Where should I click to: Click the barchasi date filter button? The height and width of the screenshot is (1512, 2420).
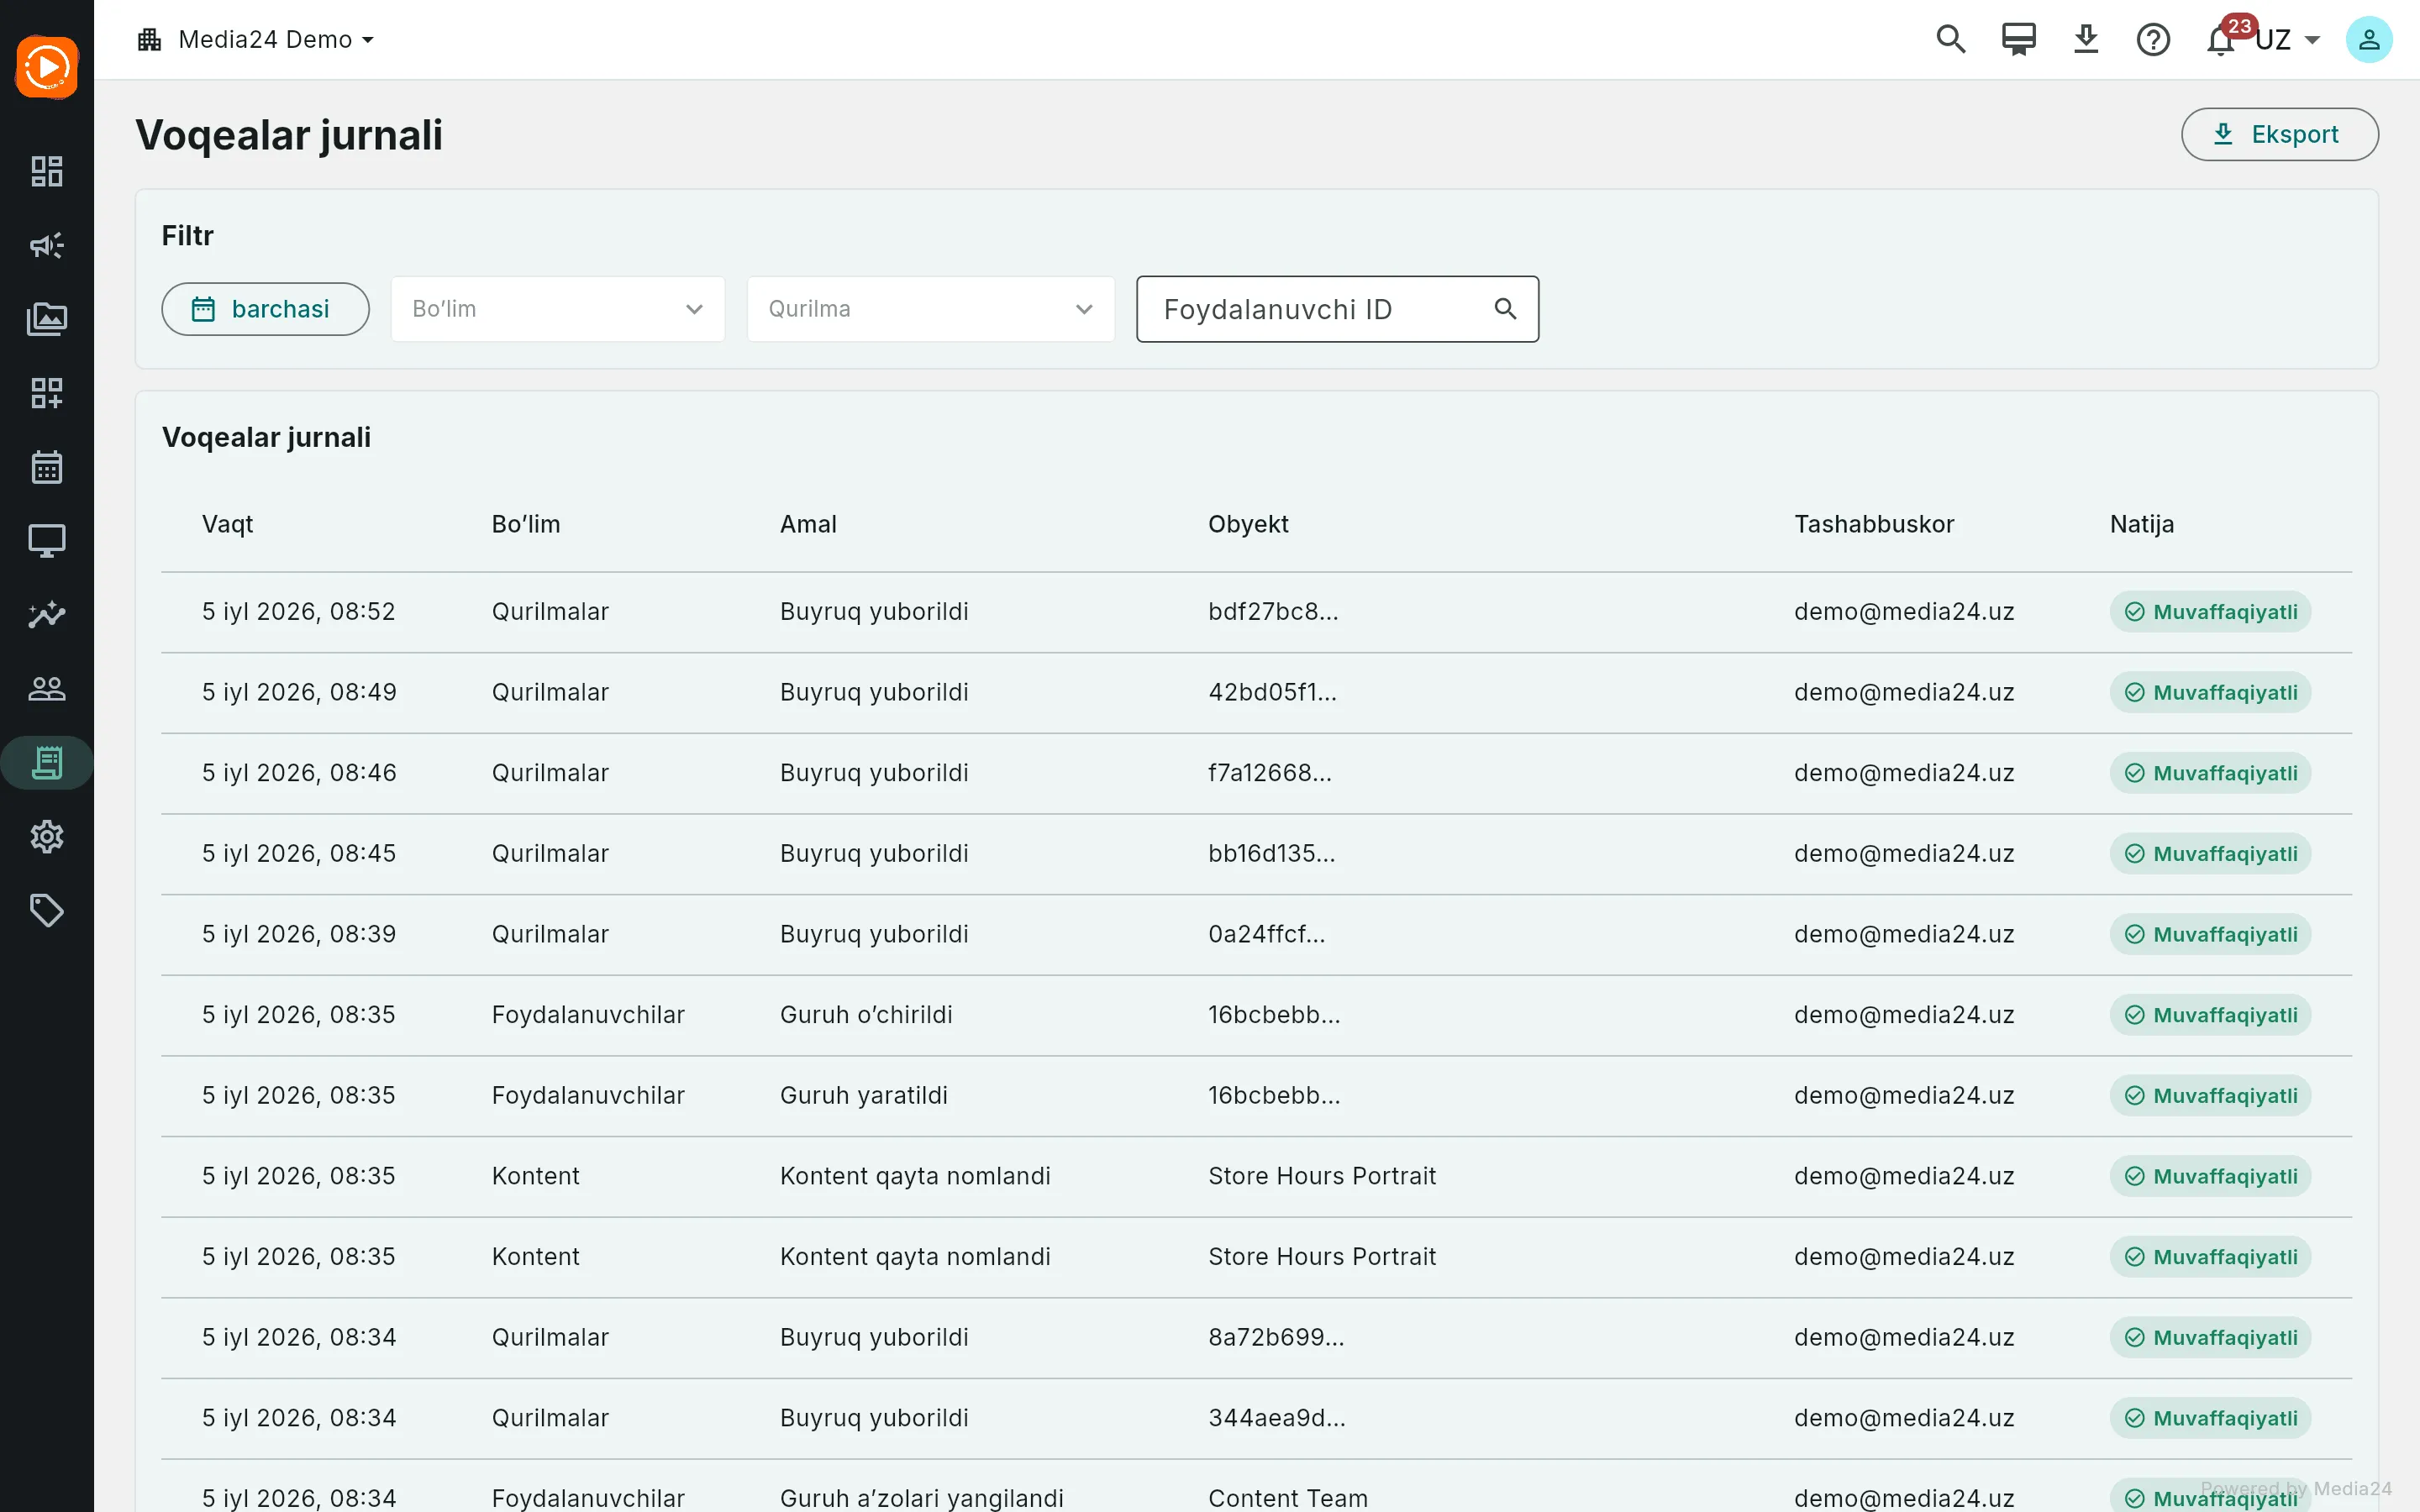coord(265,309)
